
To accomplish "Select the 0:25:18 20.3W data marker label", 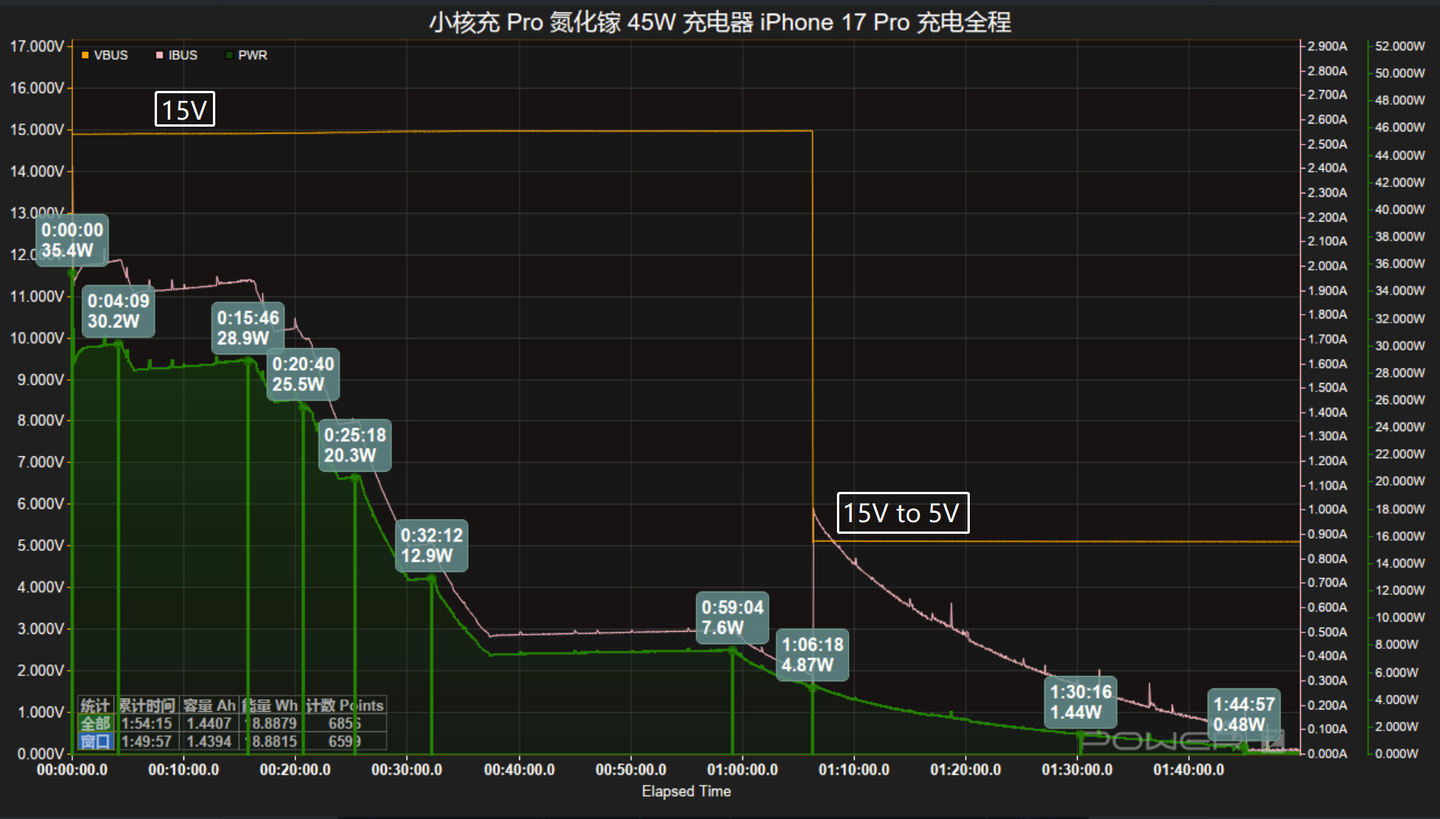I will pyautogui.click(x=354, y=446).
